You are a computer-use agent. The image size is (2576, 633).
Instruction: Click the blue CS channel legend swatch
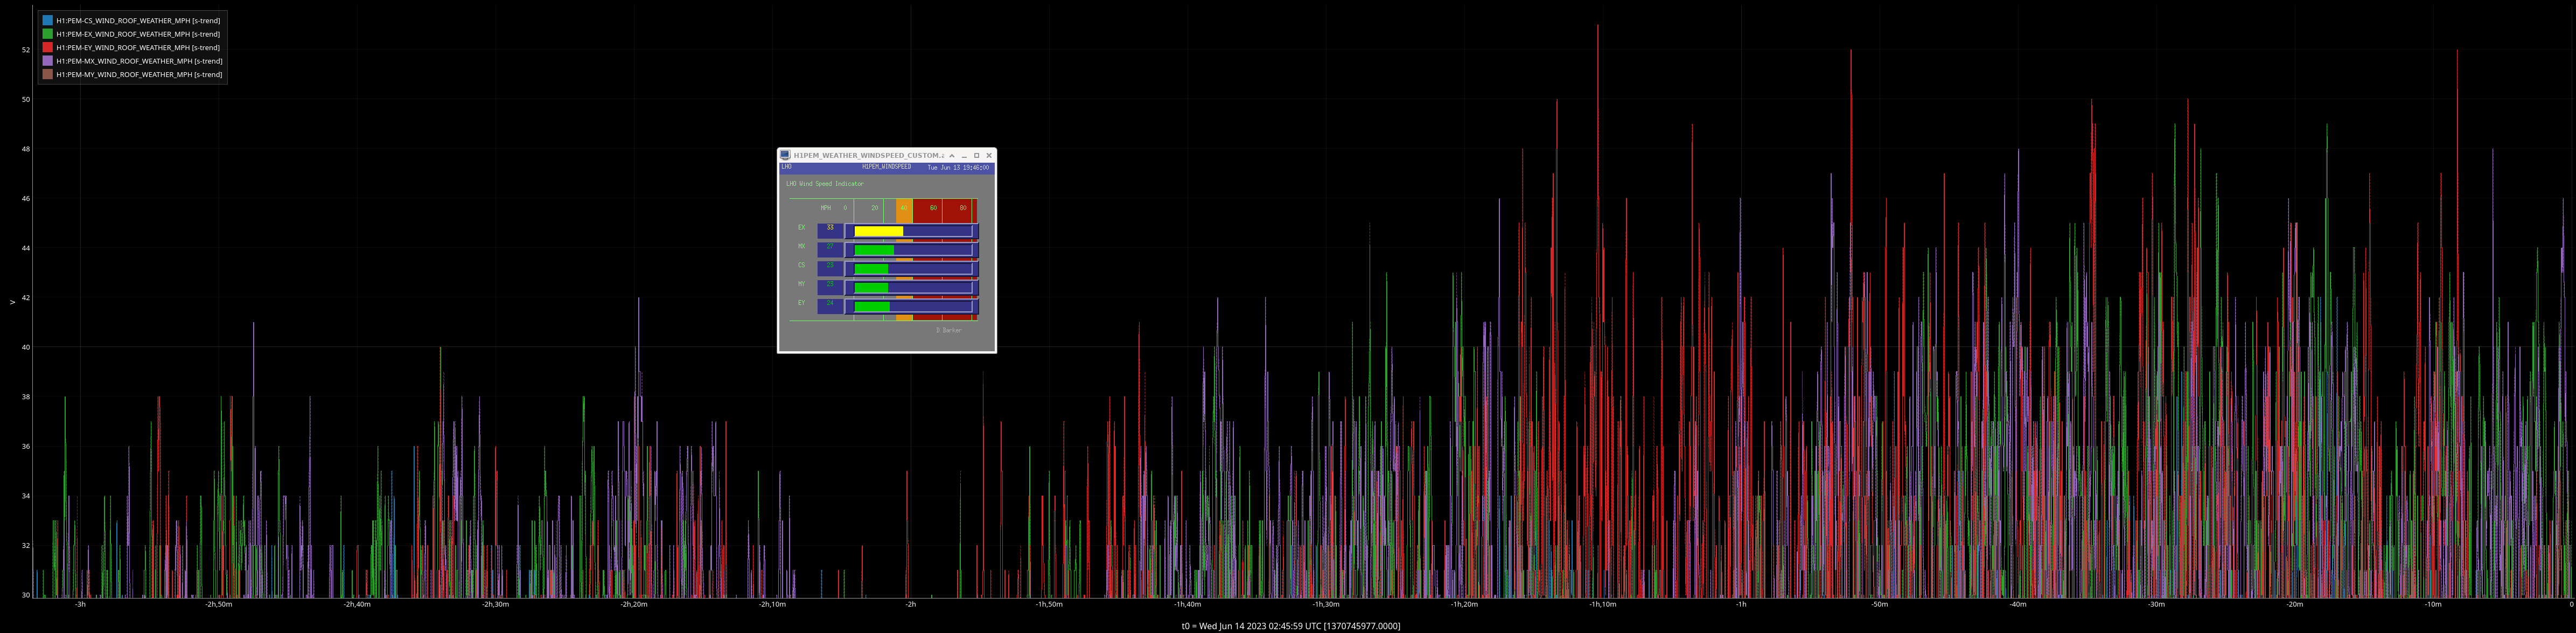coord(47,20)
